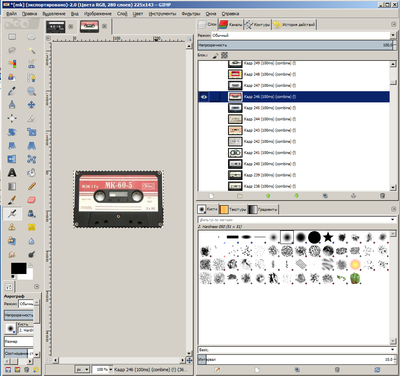The width and height of the screenshot is (400, 376).
Task: Open the layer mode dropdown
Action: (x=303, y=35)
